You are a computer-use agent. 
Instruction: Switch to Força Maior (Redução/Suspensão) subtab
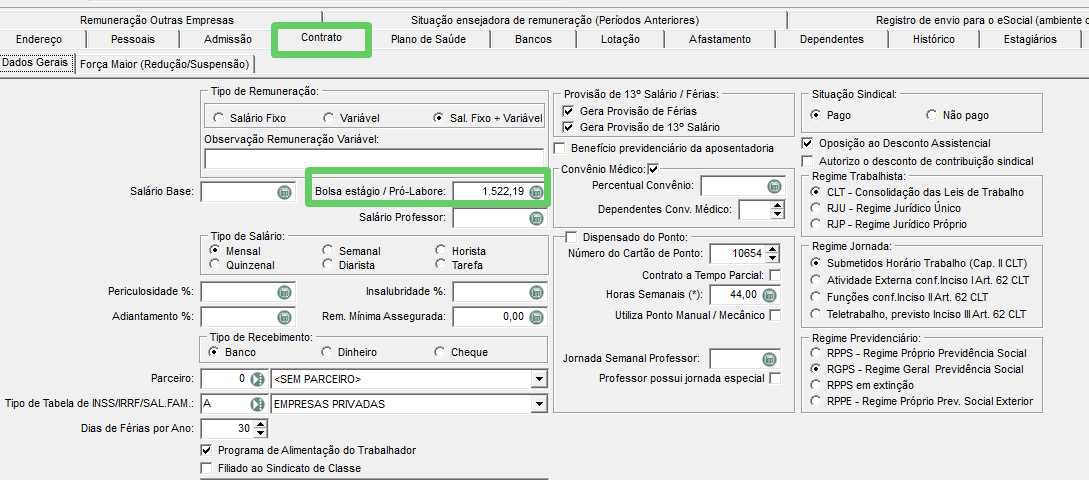[165, 65]
